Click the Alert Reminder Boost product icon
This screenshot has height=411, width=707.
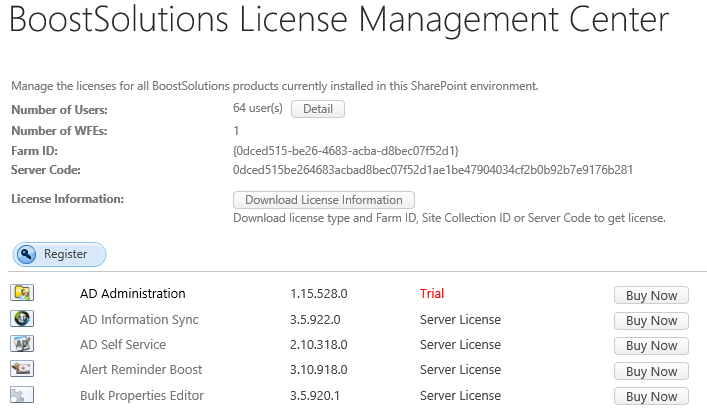(x=22, y=370)
